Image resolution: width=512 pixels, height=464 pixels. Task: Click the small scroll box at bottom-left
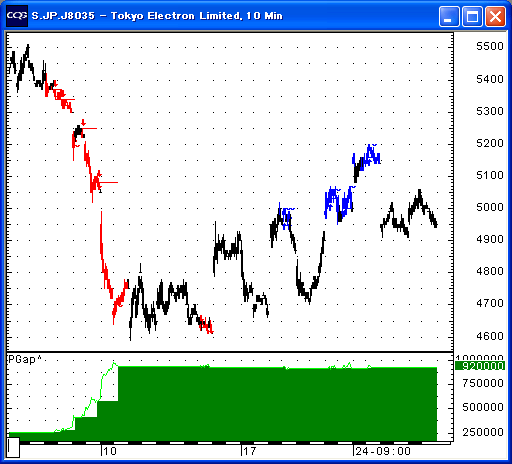point(13,447)
